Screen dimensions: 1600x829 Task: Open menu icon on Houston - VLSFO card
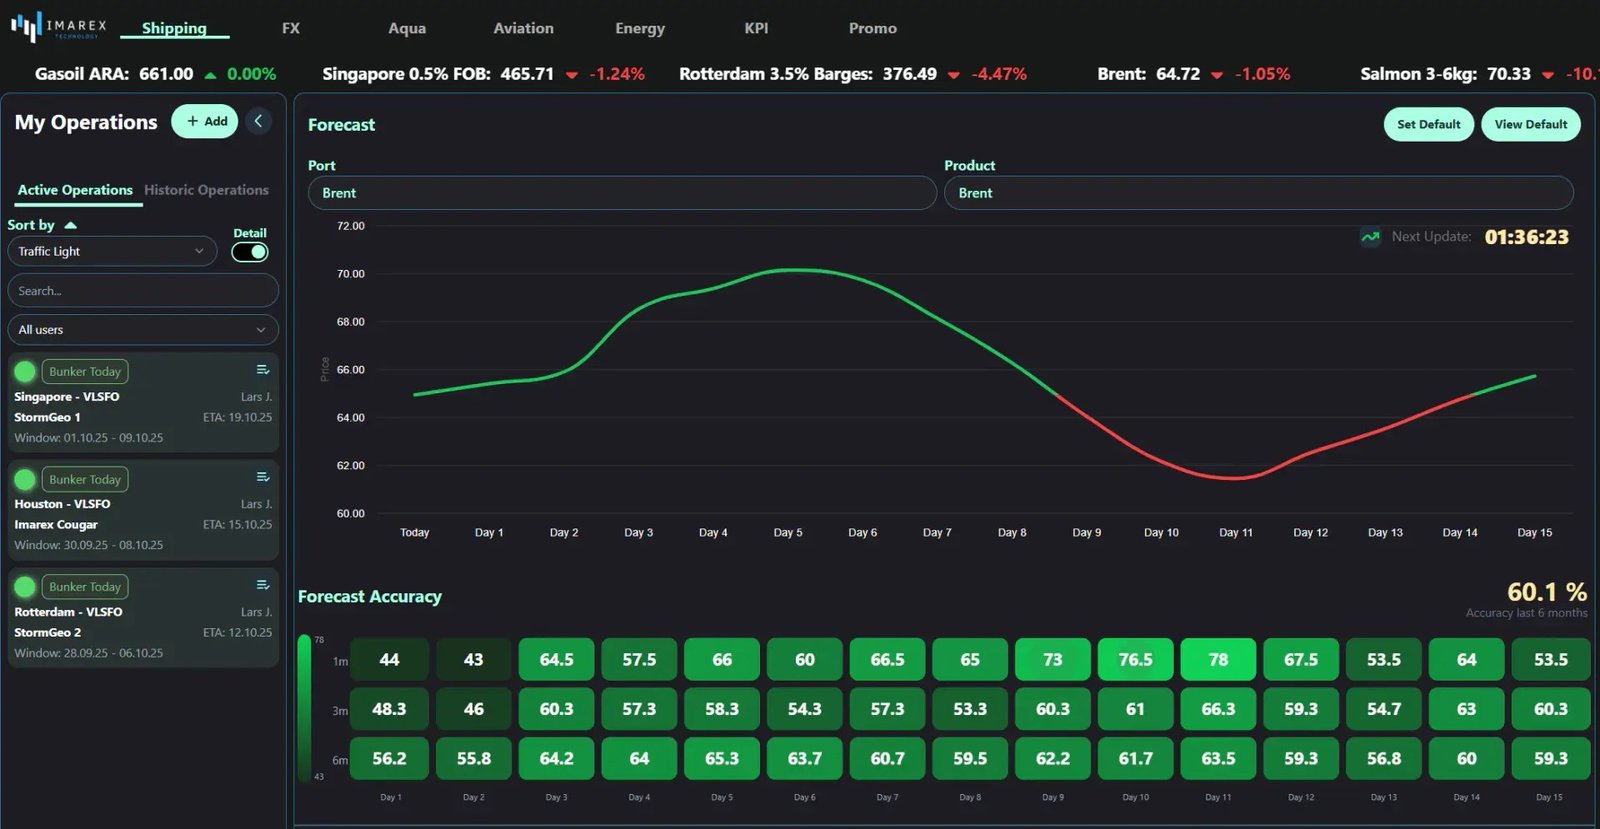(x=263, y=477)
